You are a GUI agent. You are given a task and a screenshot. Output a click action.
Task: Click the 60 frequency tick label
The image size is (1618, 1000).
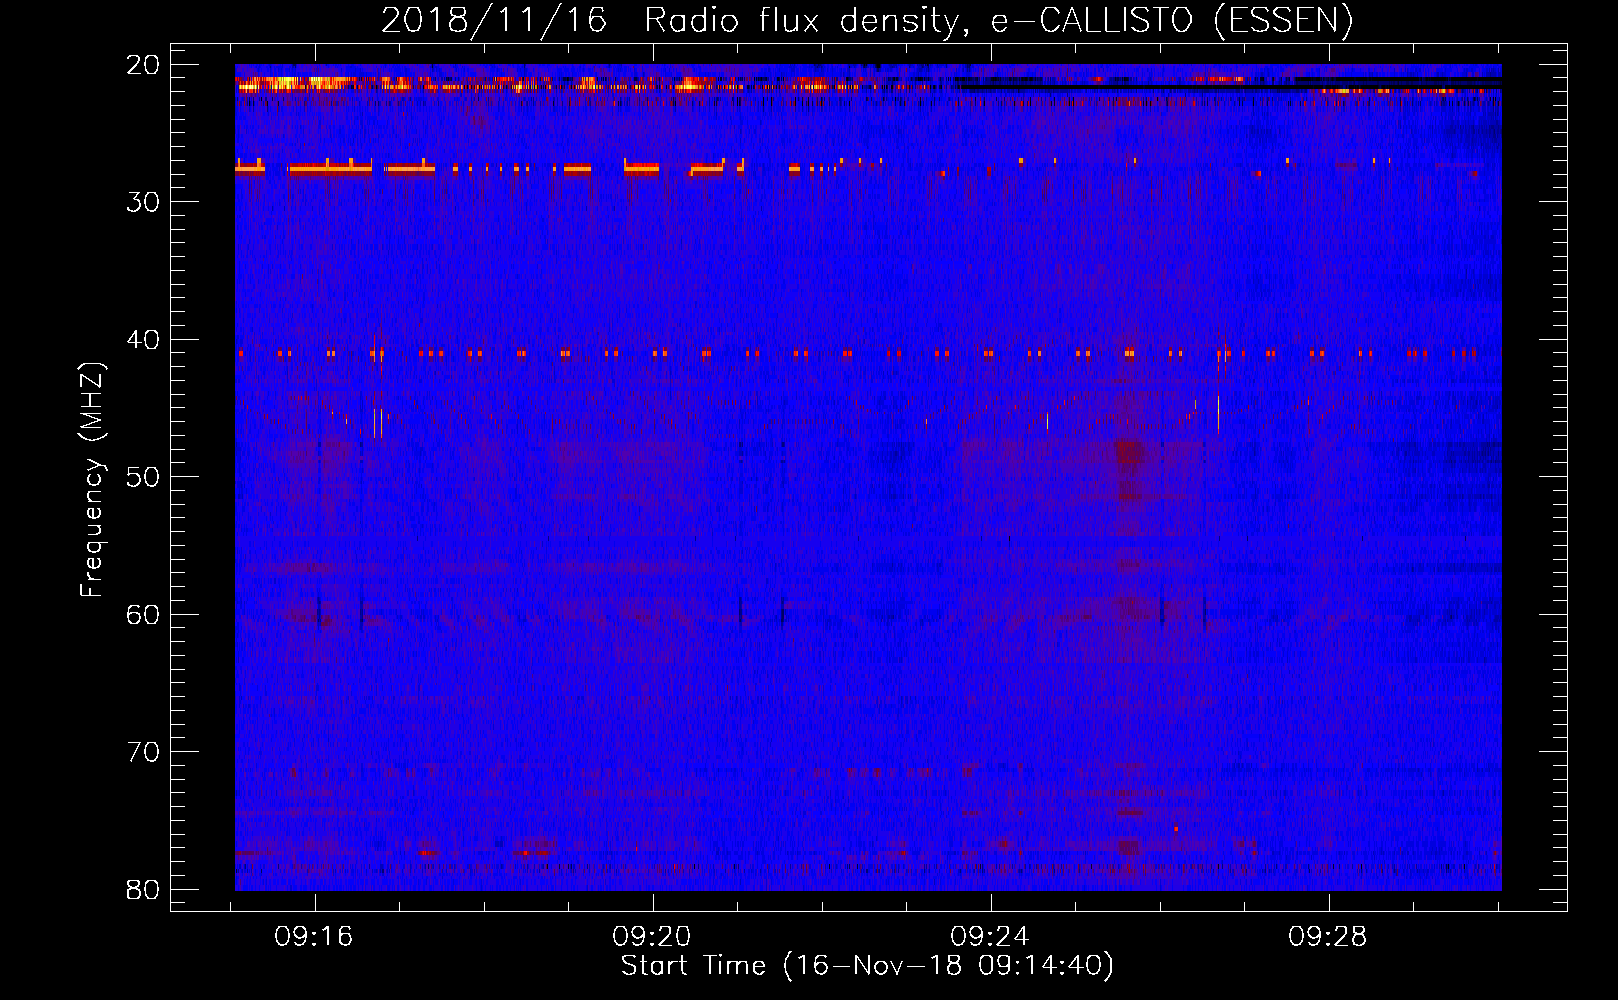coord(144,615)
